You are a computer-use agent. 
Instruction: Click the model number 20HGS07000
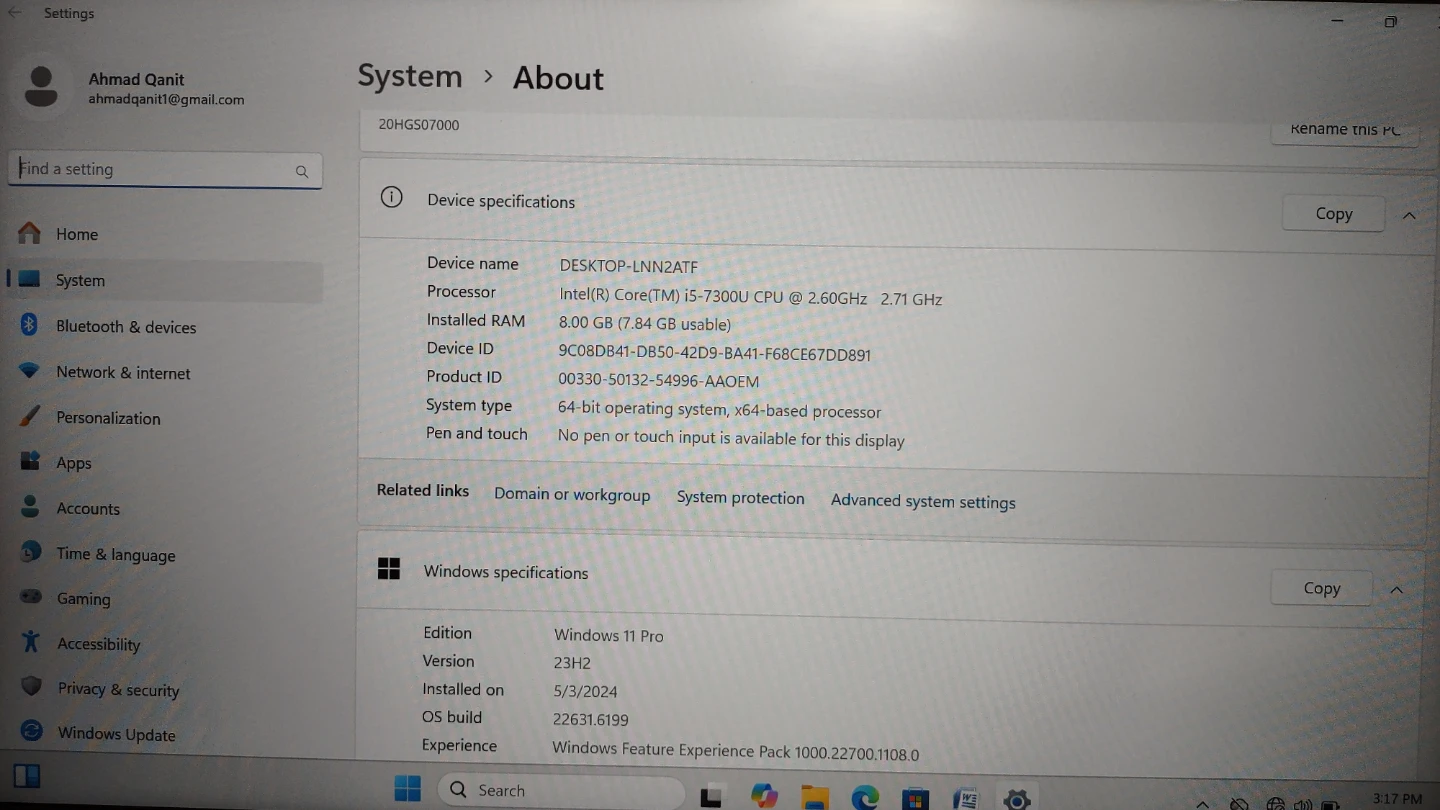[419, 125]
